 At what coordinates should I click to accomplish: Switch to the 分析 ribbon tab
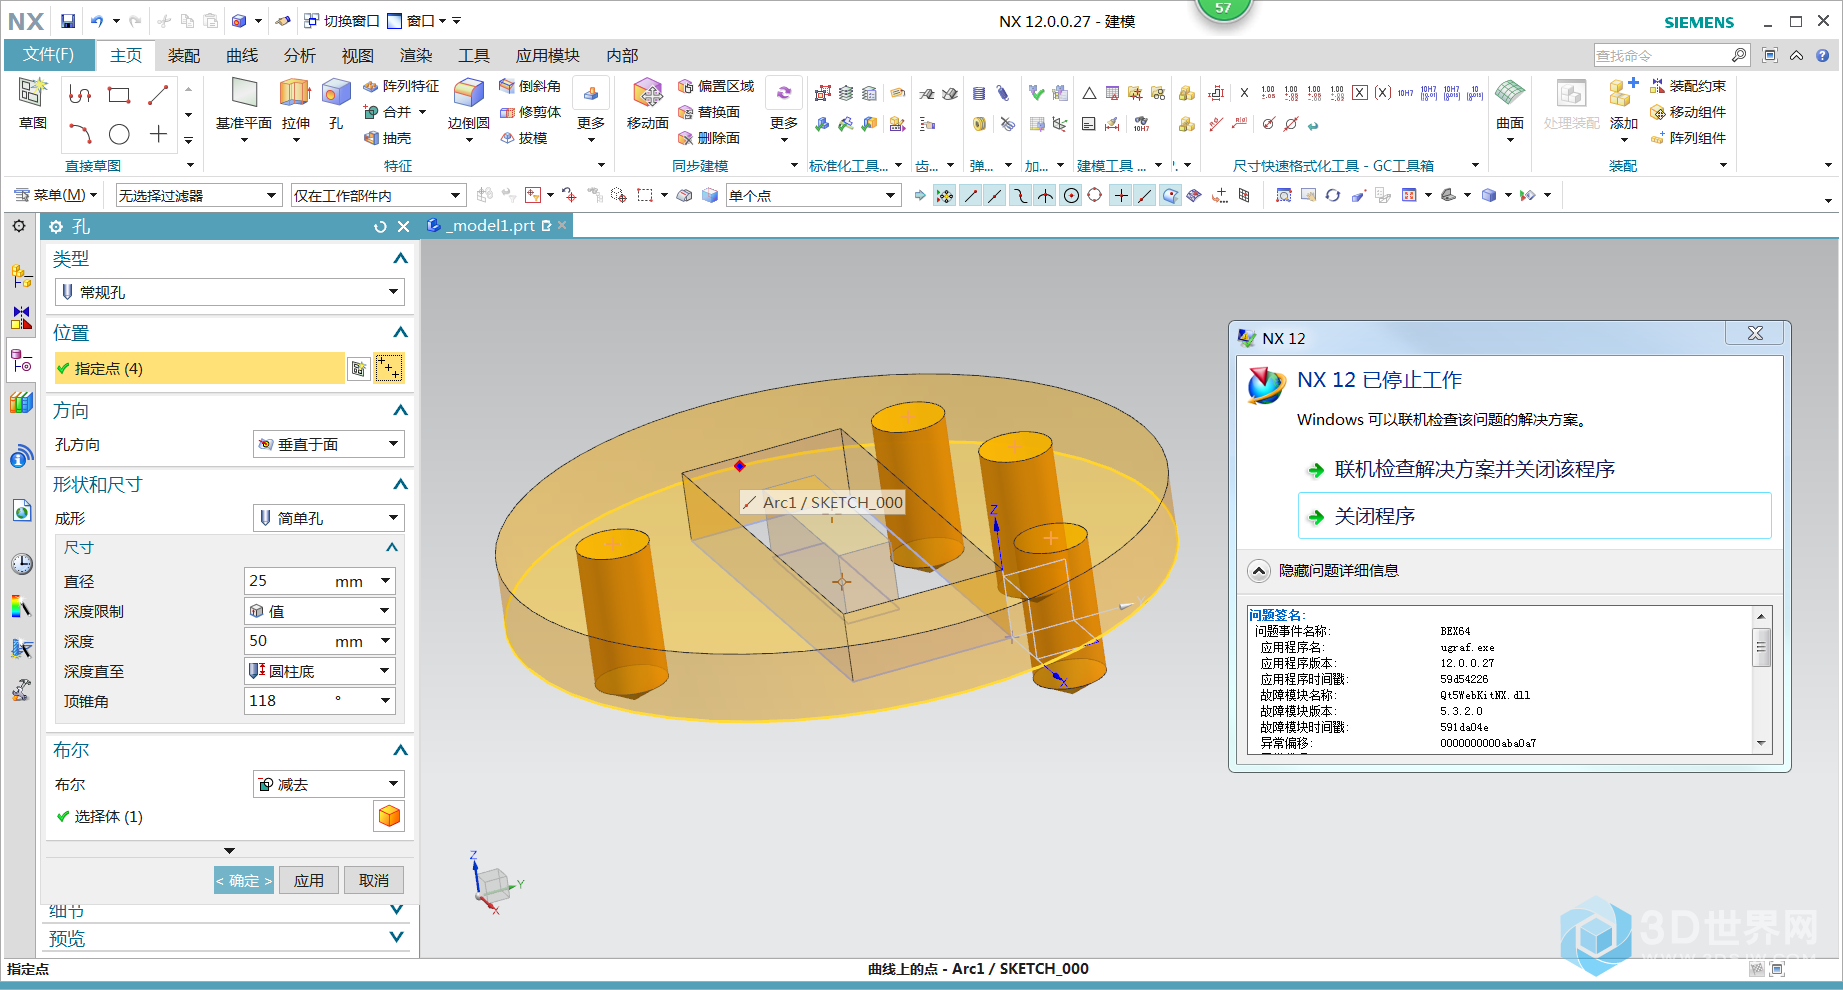(x=300, y=56)
